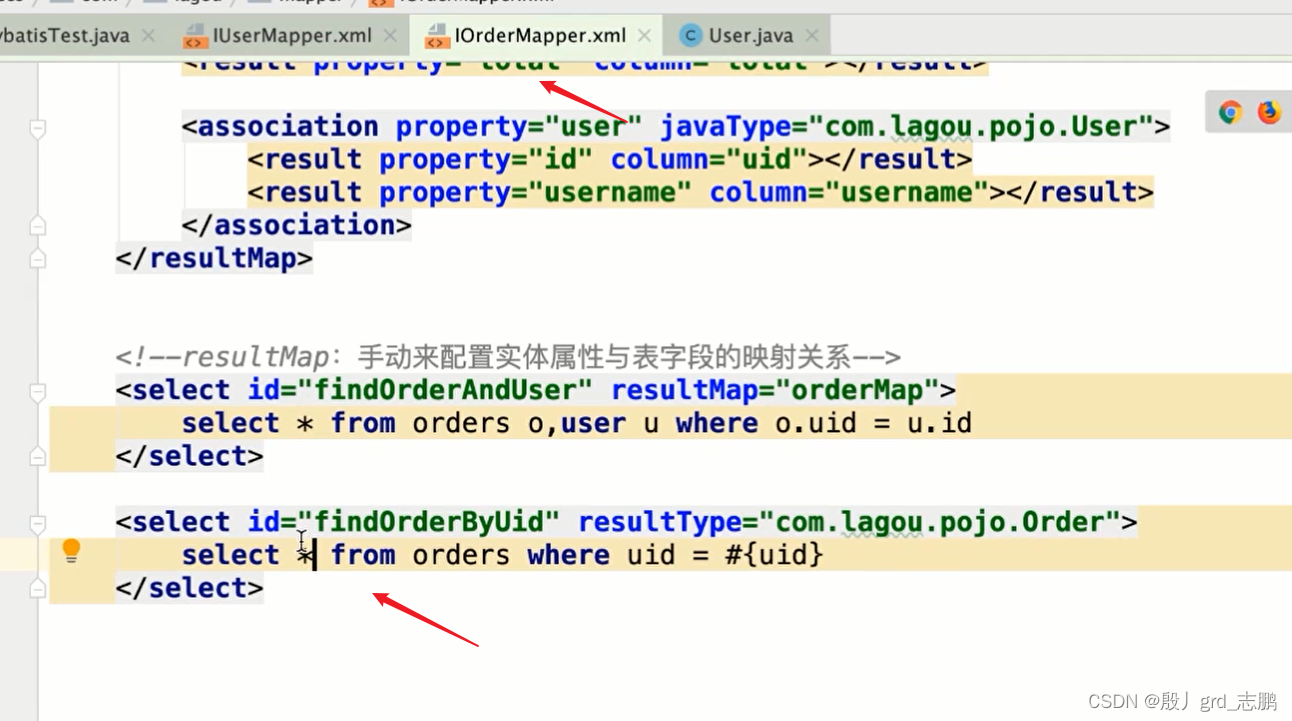Click "com.lagou.pojo.Order" resultType value
The height and width of the screenshot is (721, 1292).
pyautogui.click(x=938, y=522)
